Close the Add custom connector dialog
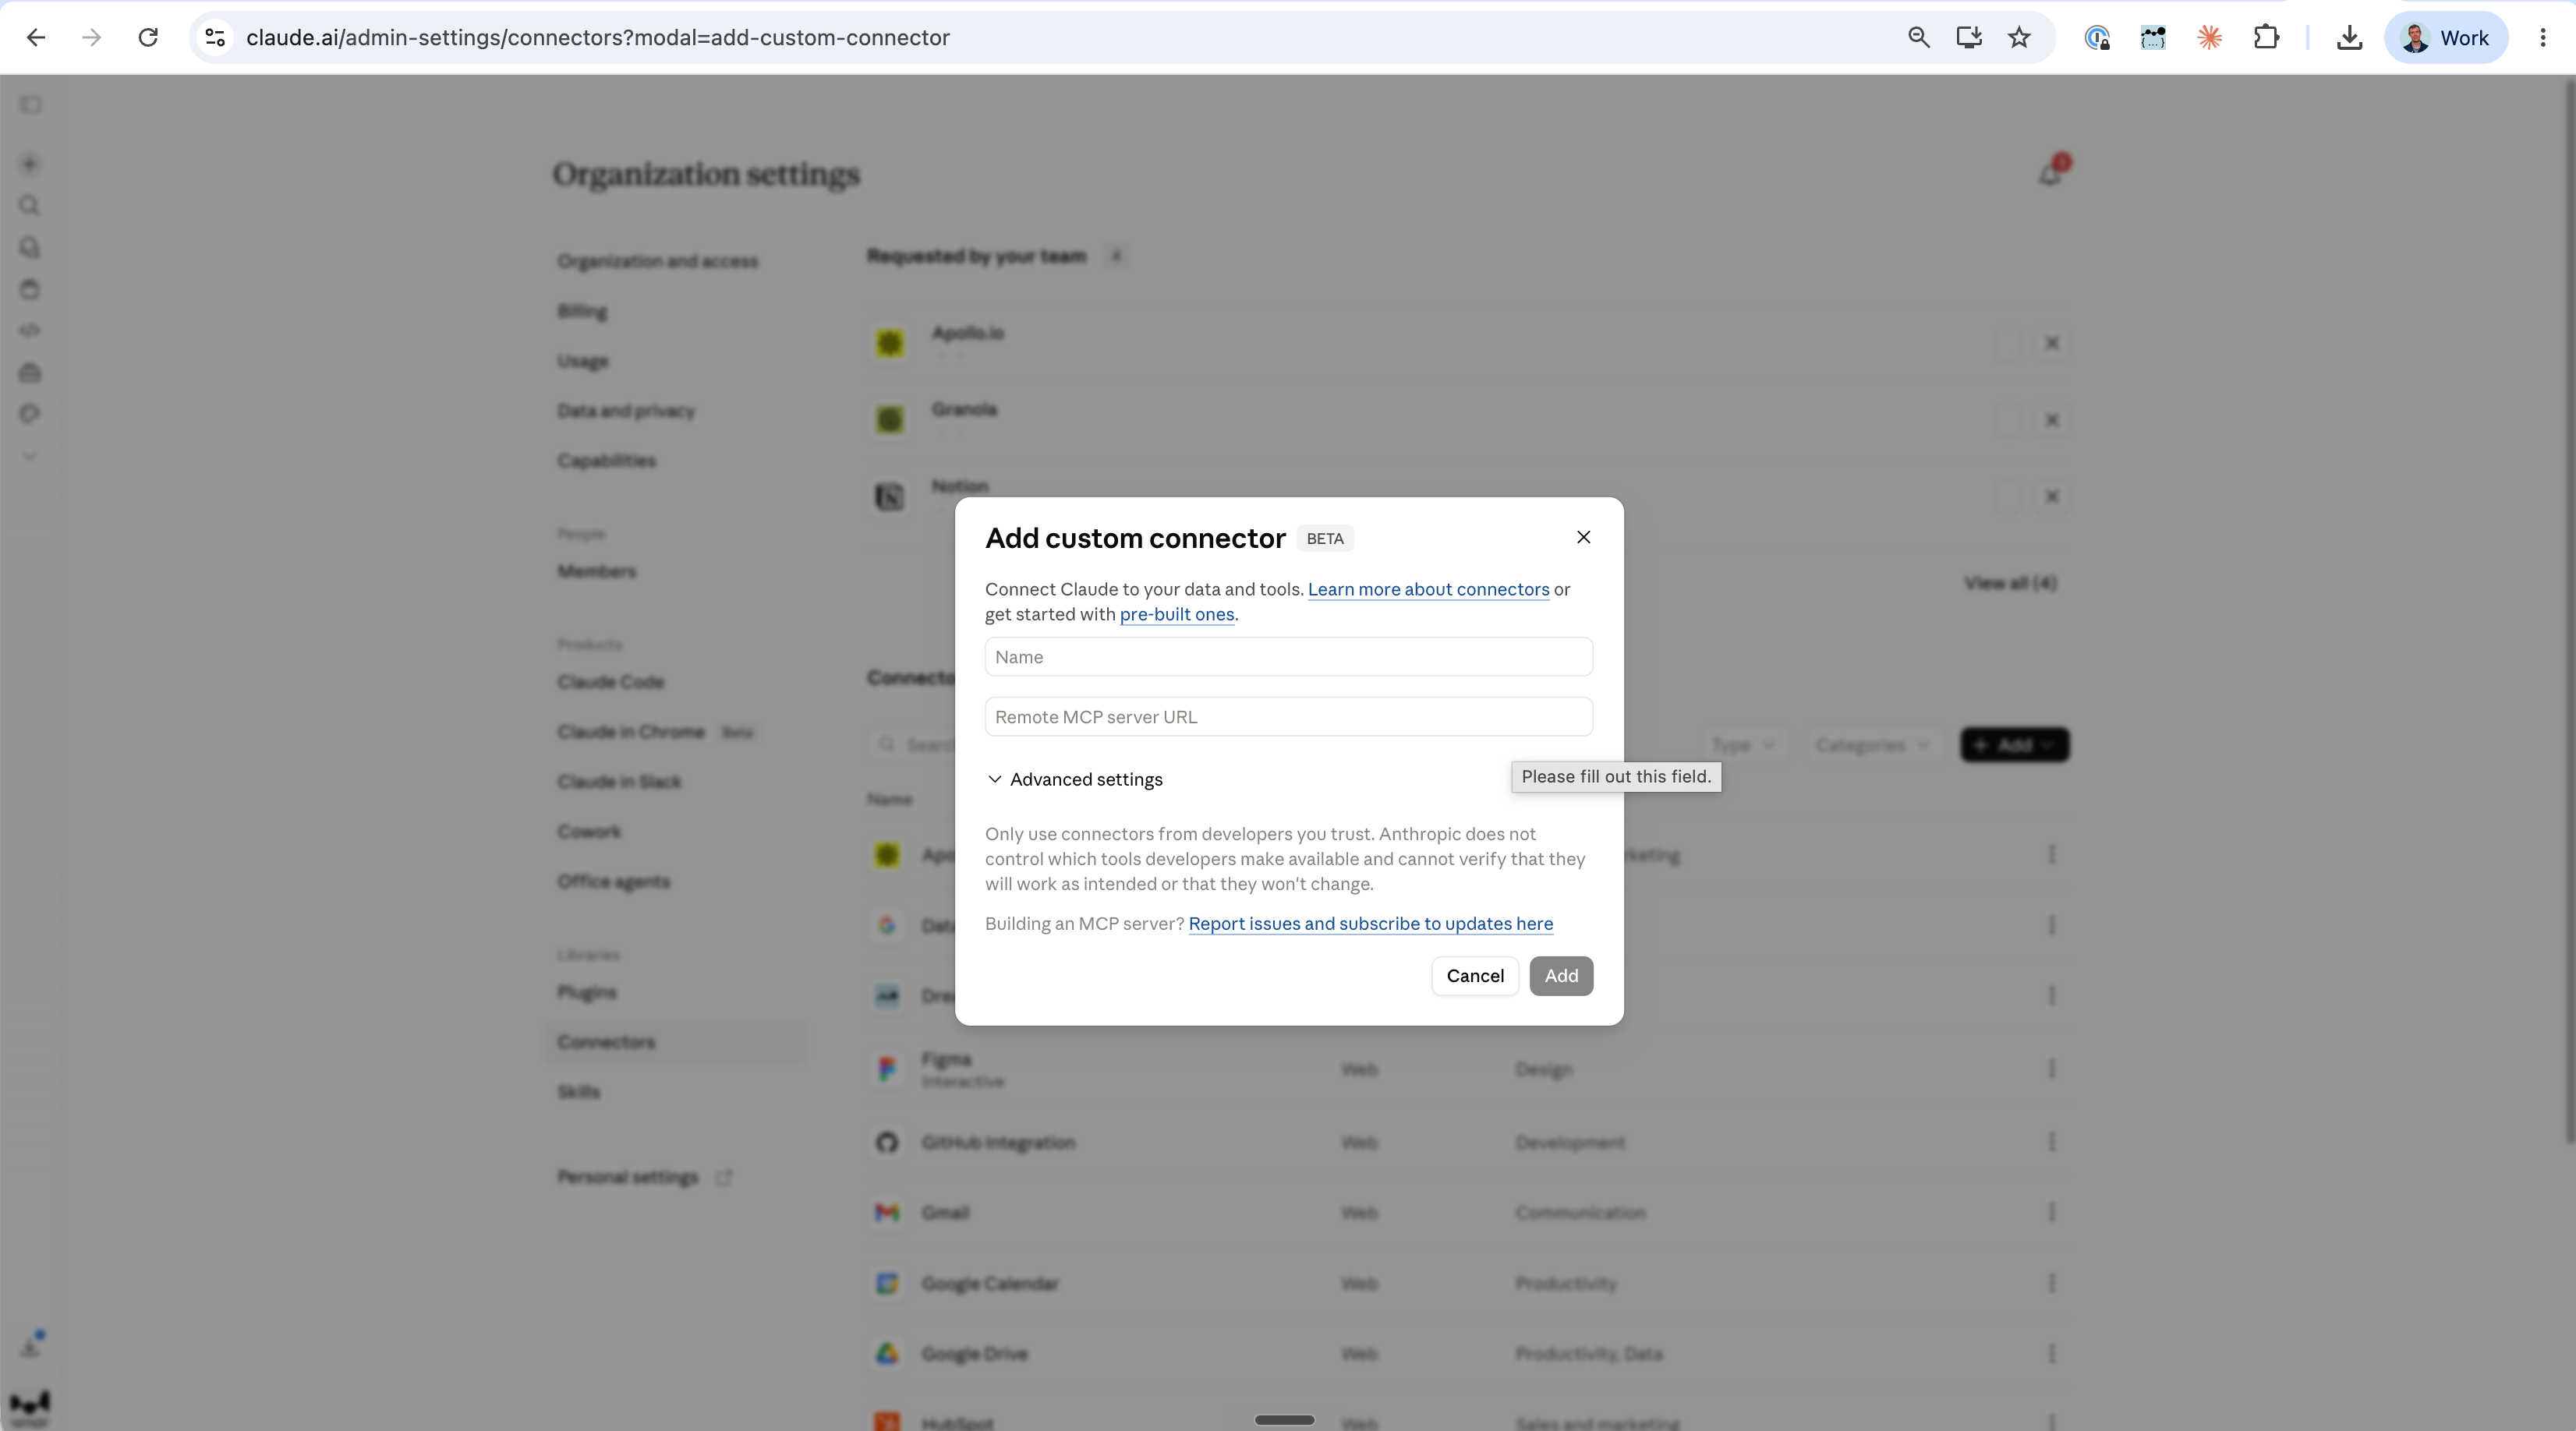 coord(1583,537)
